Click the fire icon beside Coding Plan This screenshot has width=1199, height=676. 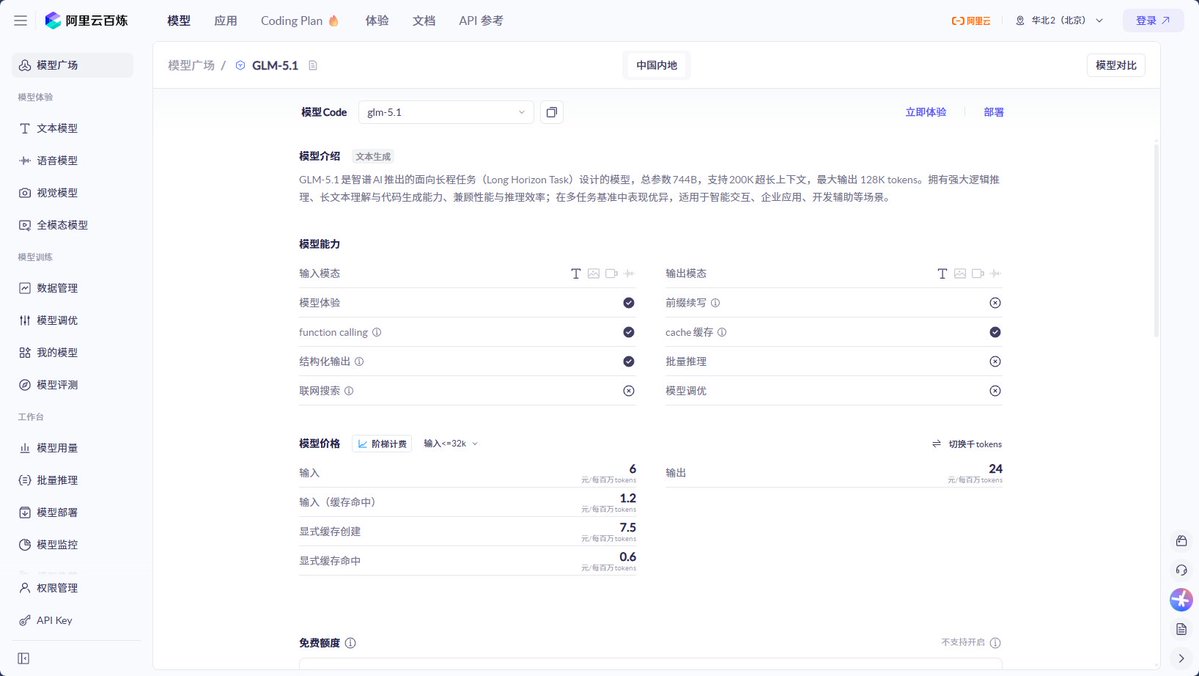click(x=333, y=21)
